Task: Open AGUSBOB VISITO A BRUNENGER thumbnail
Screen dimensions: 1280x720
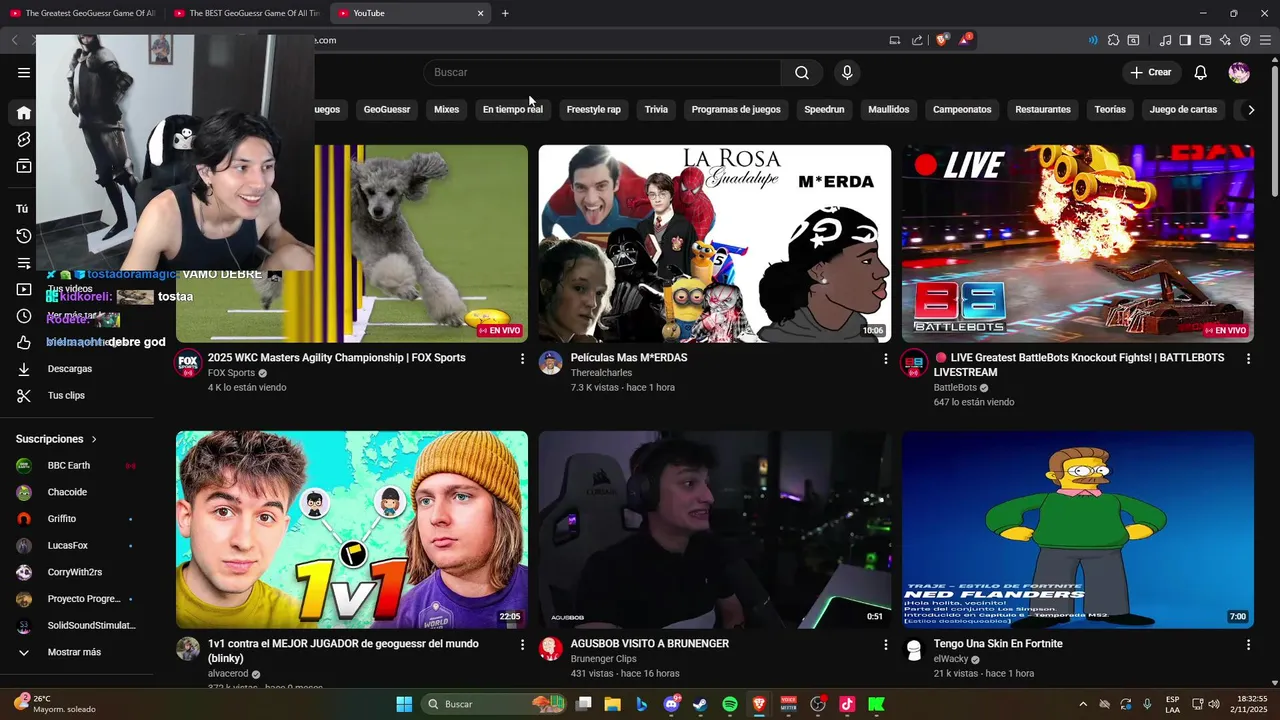Action: pos(715,530)
